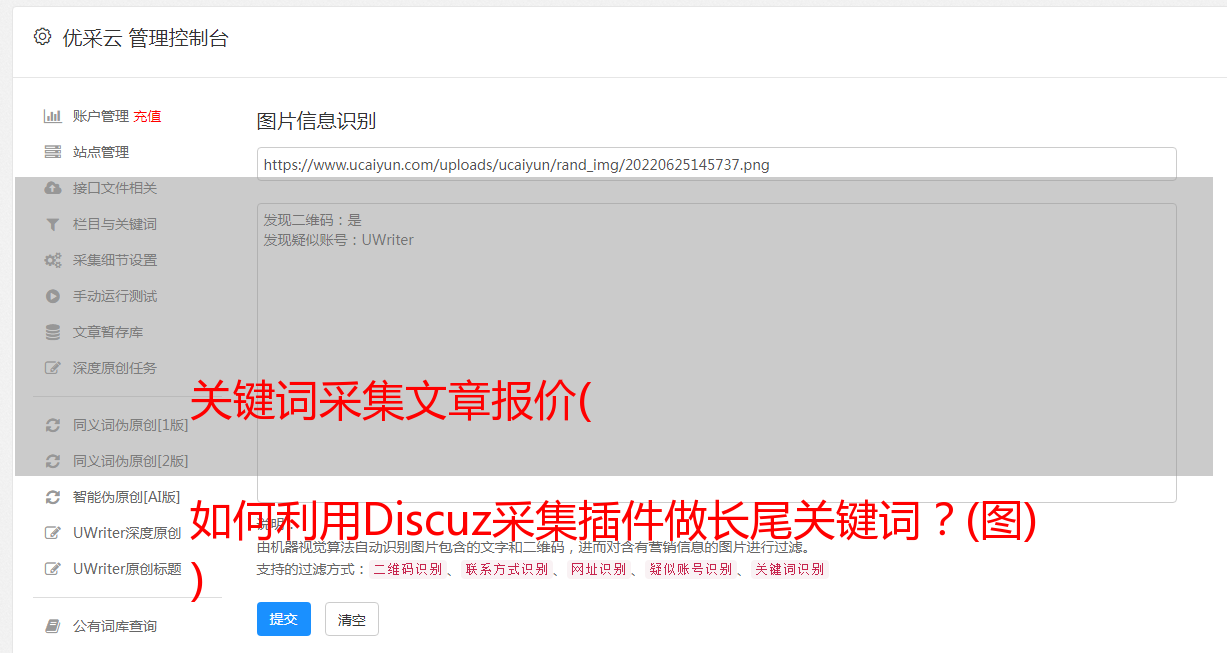The image size is (1227, 653).
Task: Go to 接口文件相关 section
Action: [x=115, y=188]
